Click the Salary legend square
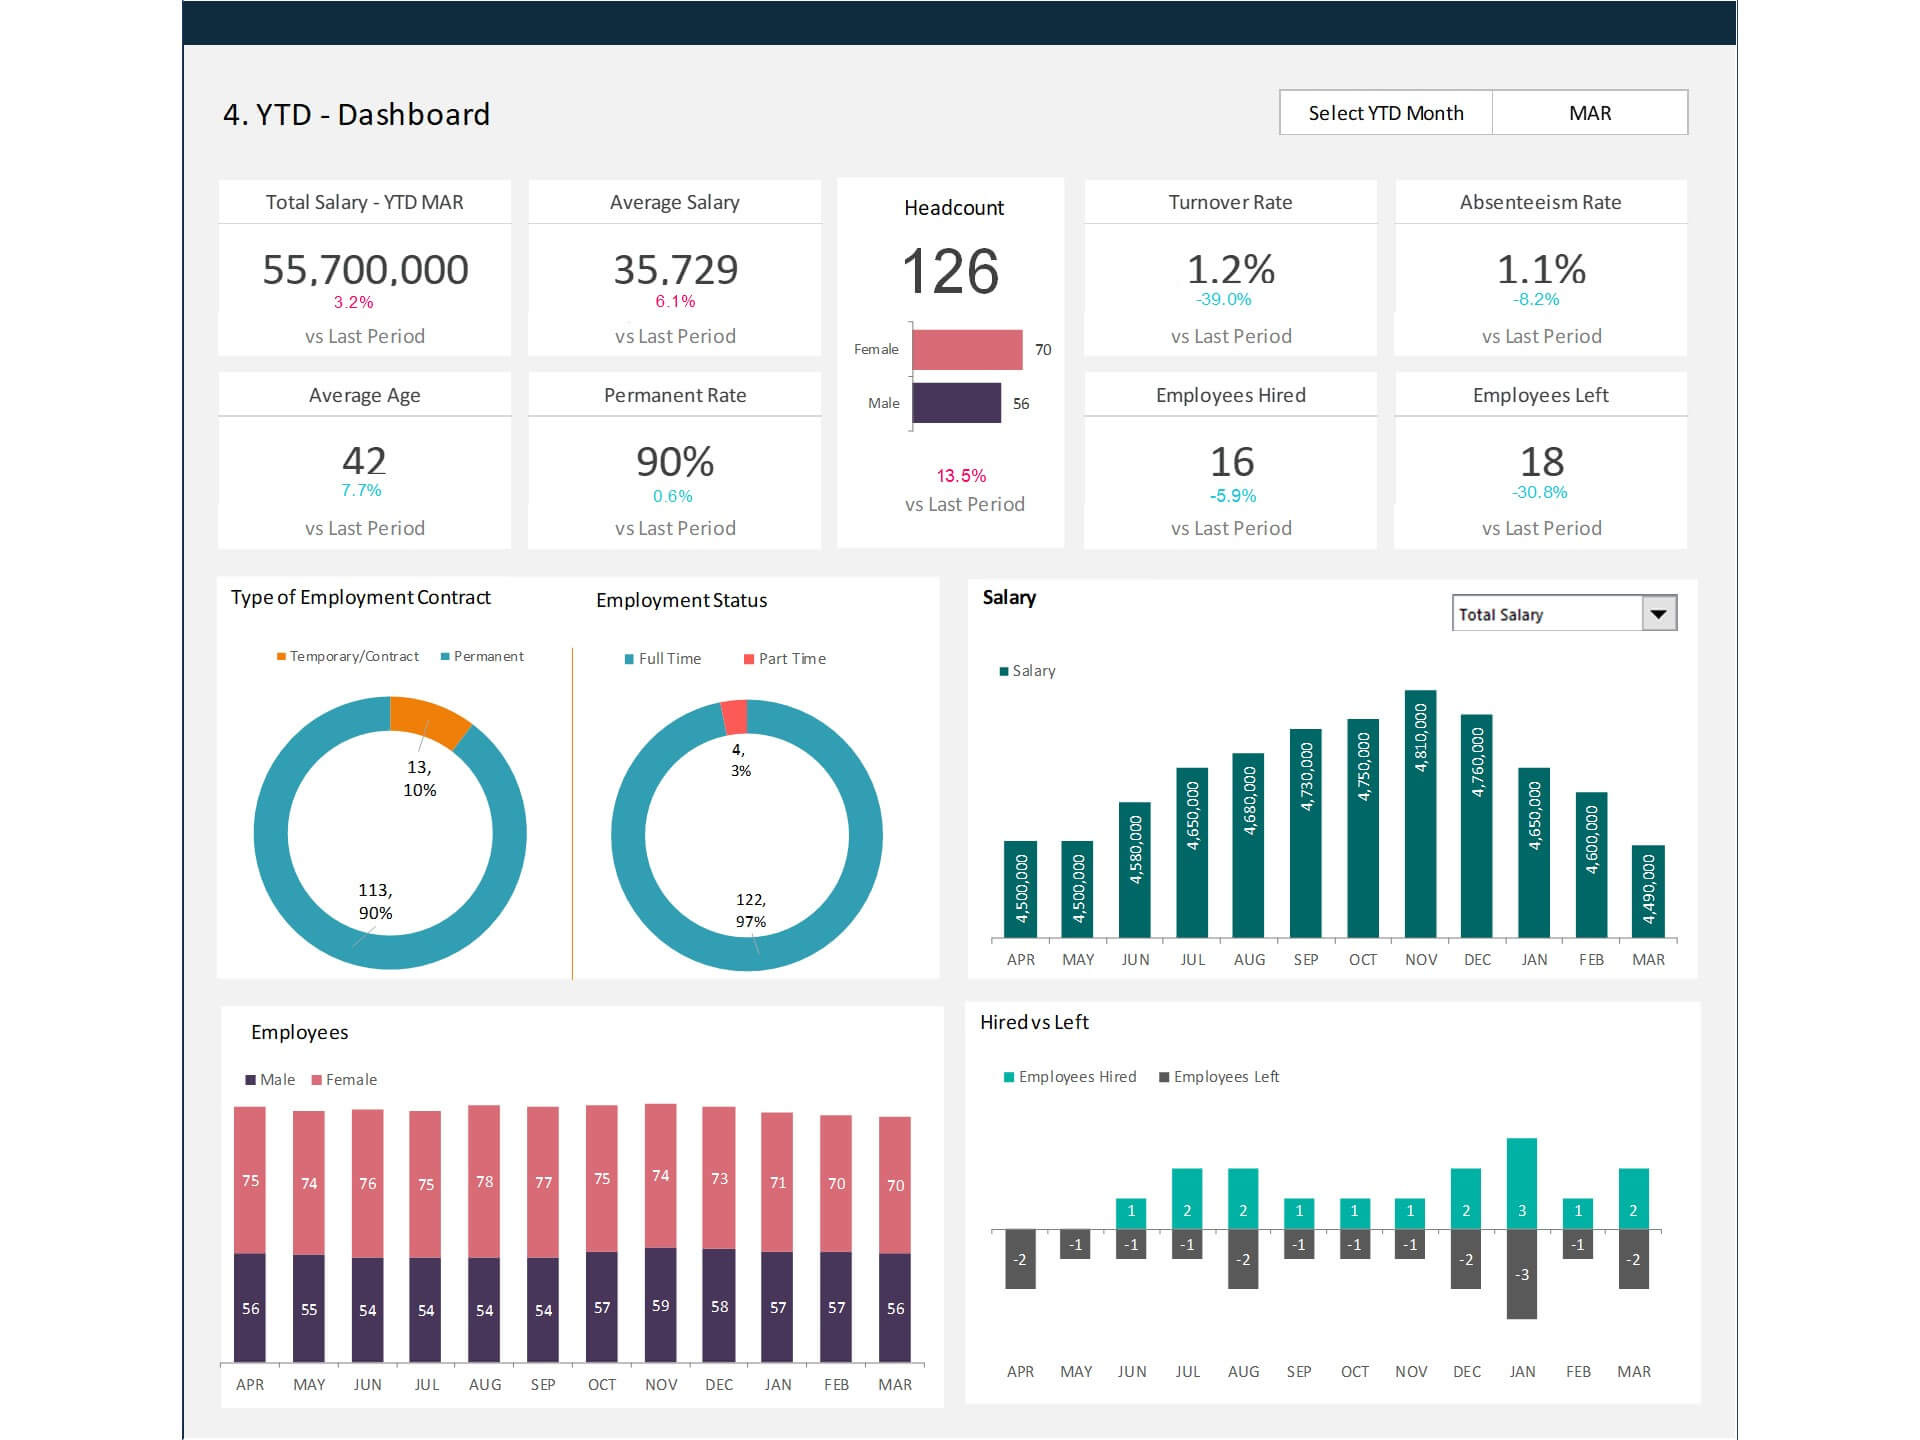This screenshot has height=1440, width=1920. [x=1003, y=671]
